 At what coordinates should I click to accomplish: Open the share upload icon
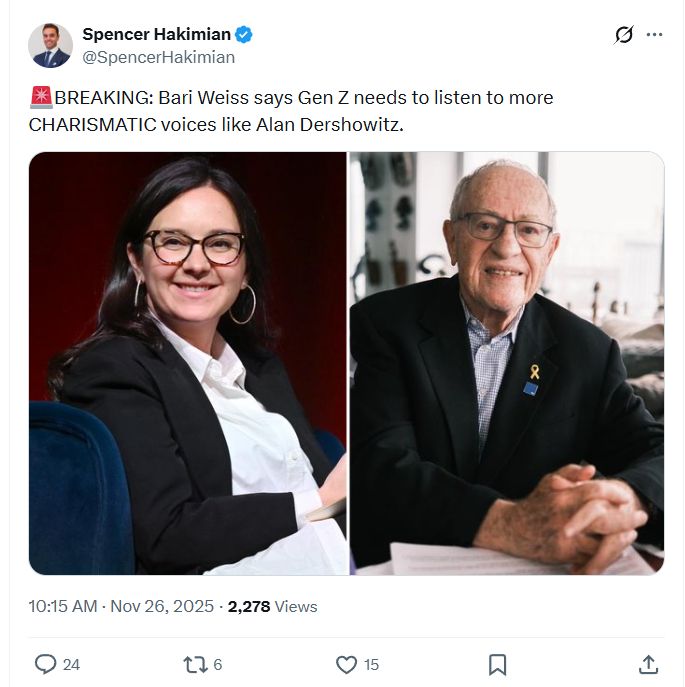pos(648,664)
